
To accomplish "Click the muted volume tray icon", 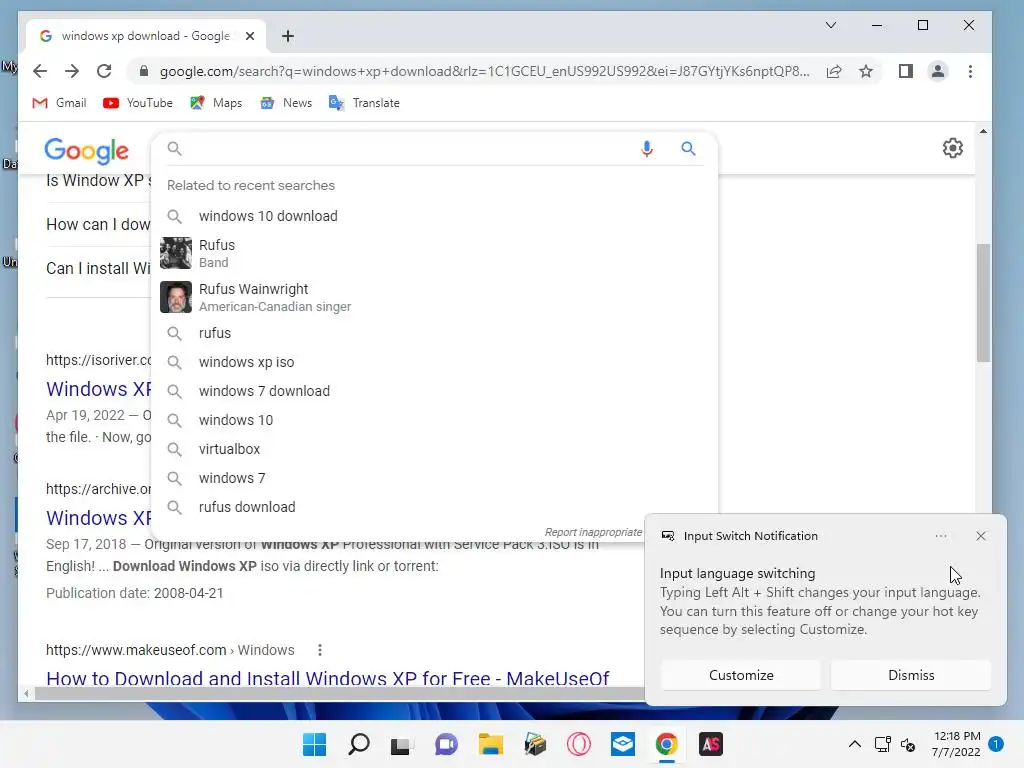I will 908,744.
